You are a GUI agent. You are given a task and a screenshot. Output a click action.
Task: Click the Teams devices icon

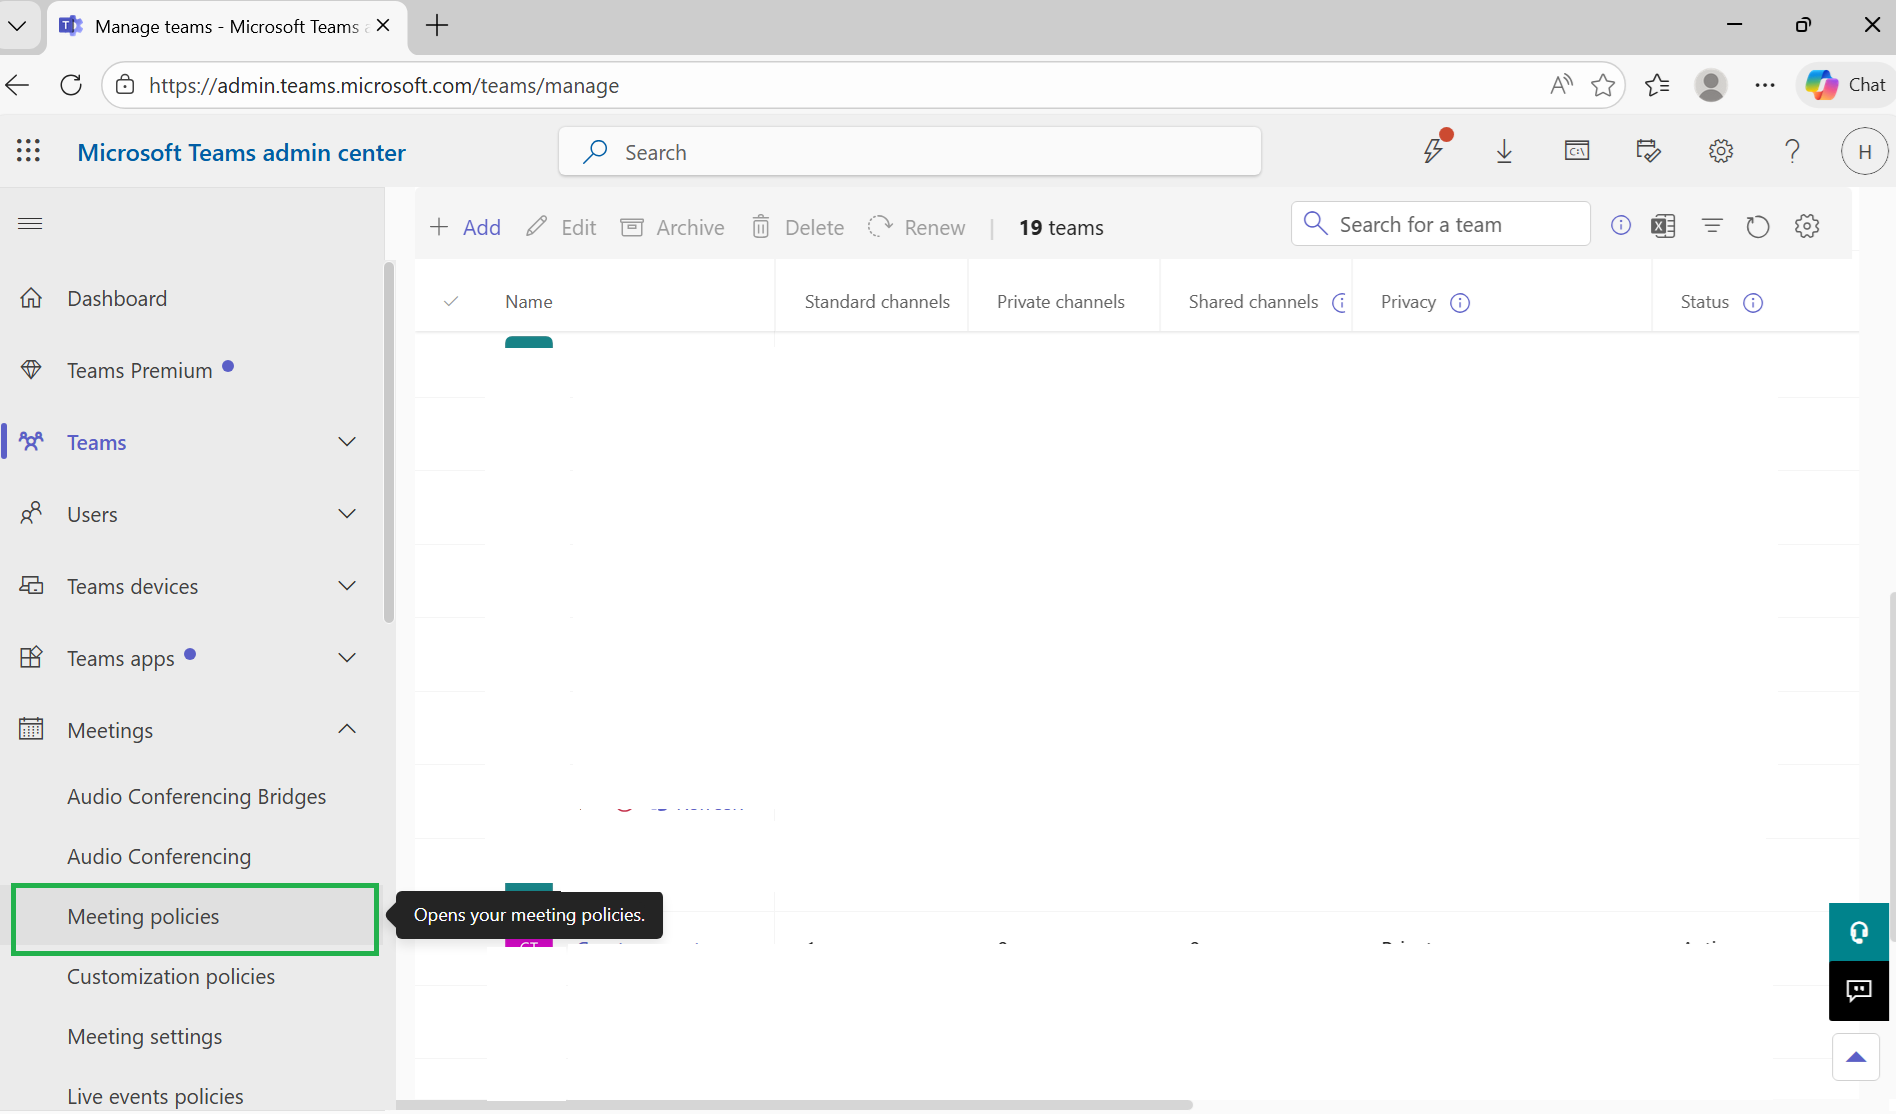coord(31,585)
